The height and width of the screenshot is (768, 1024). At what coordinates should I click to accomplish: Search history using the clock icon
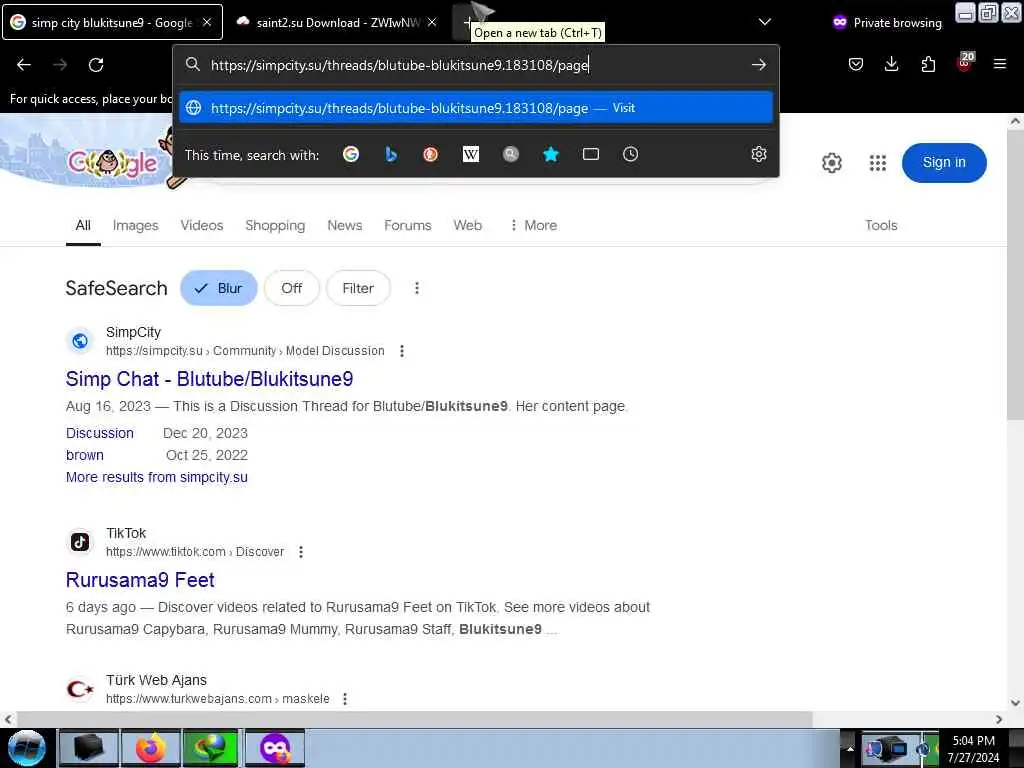630,154
